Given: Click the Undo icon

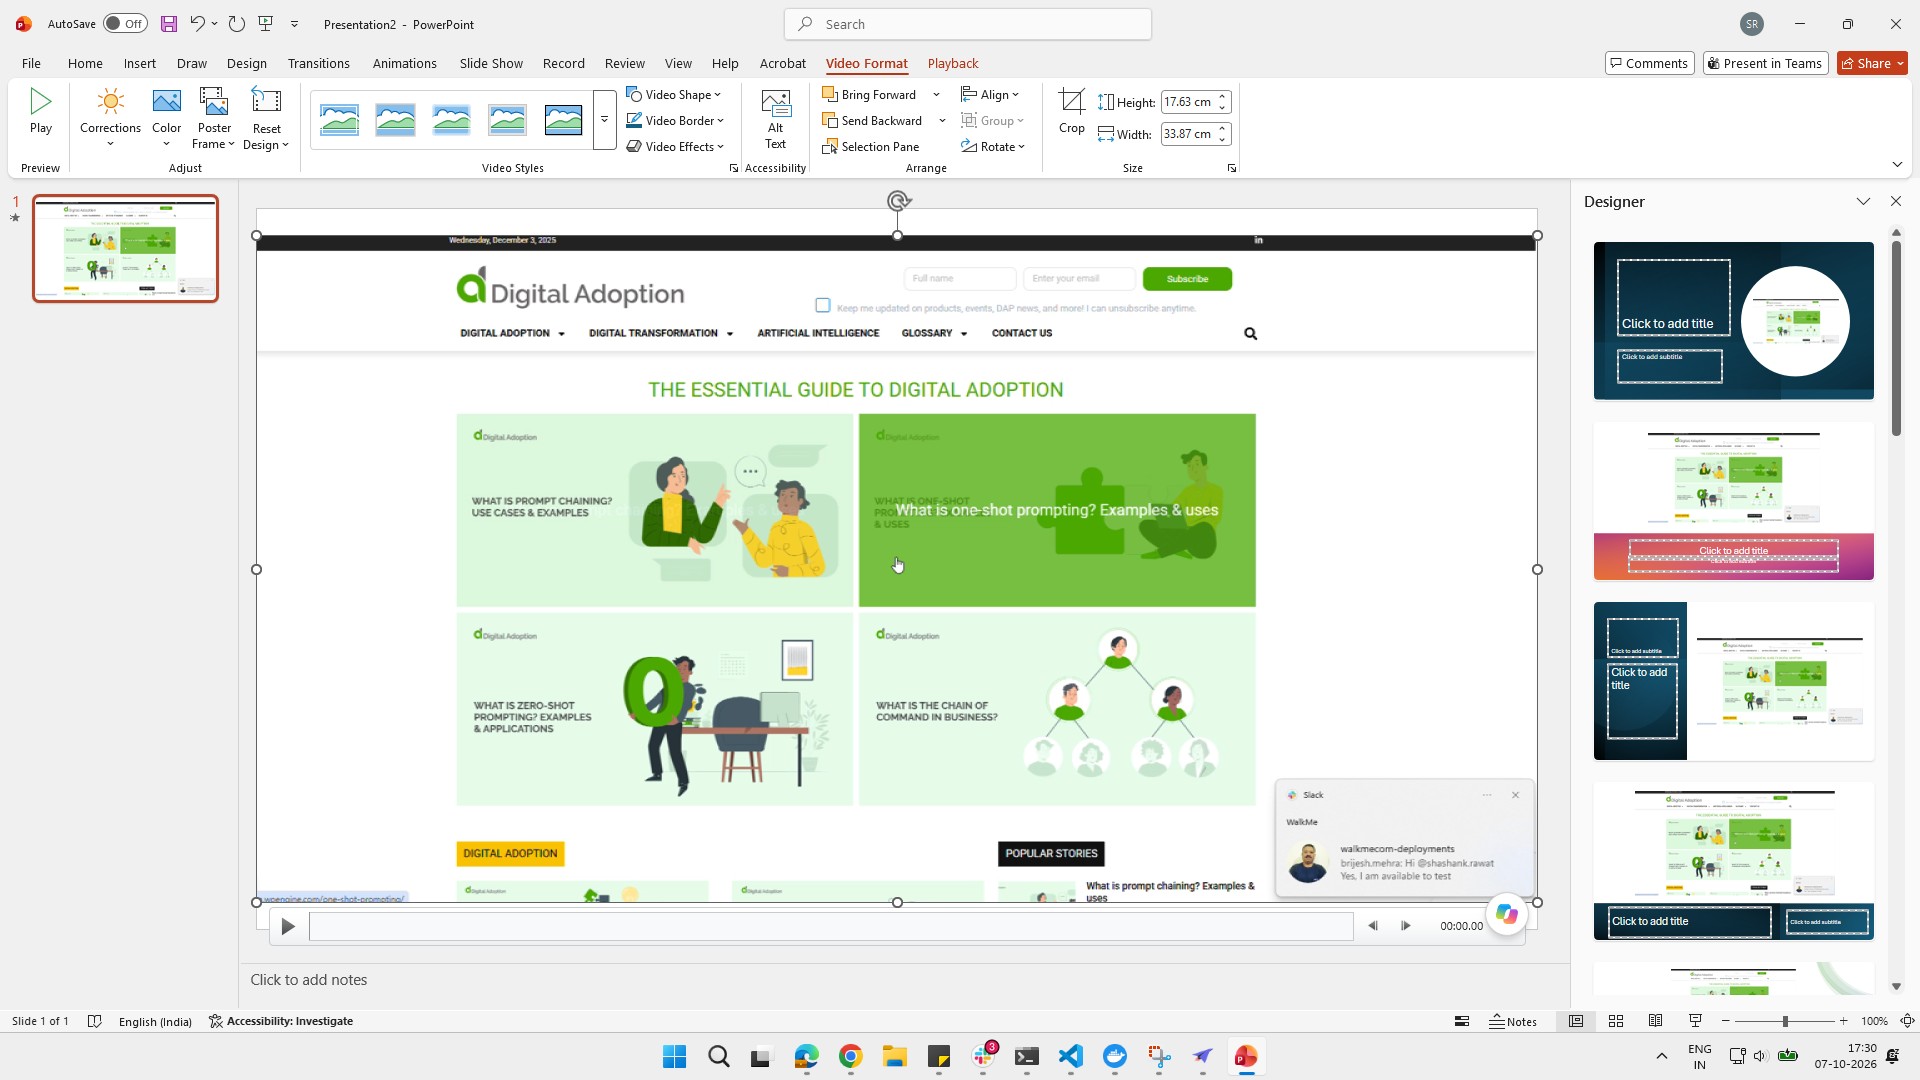Looking at the screenshot, I should pos(197,24).
